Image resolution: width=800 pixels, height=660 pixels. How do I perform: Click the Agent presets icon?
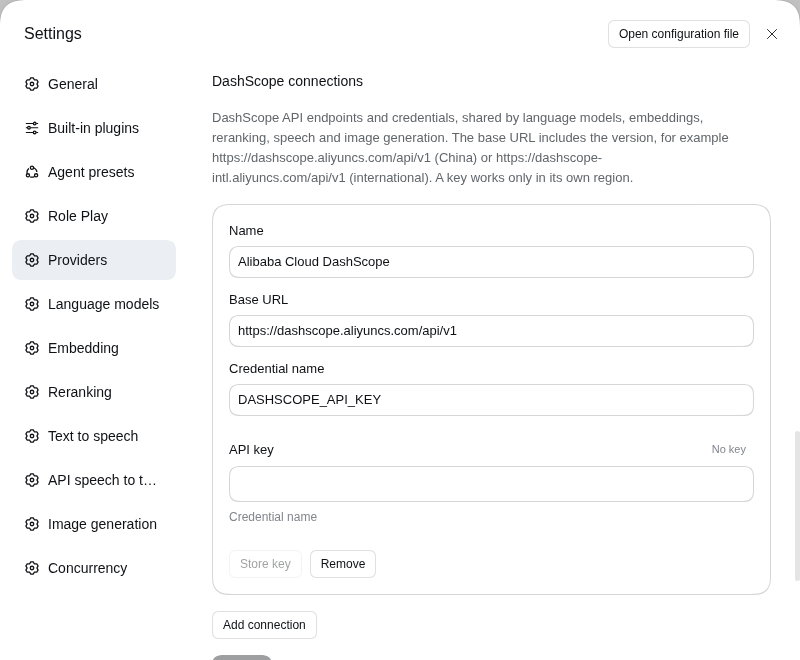pyautogui.click(x=32, y=172)
